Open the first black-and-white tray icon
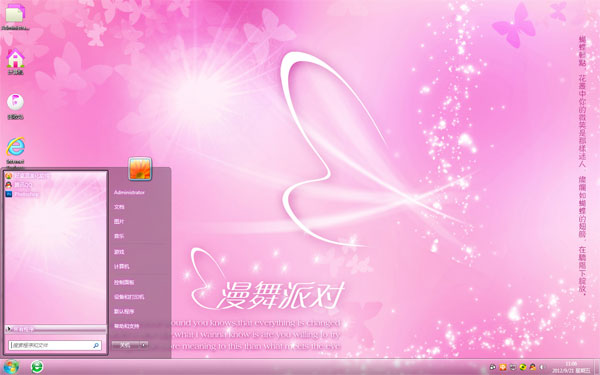 pyautogui.click(x=493, y=367)
